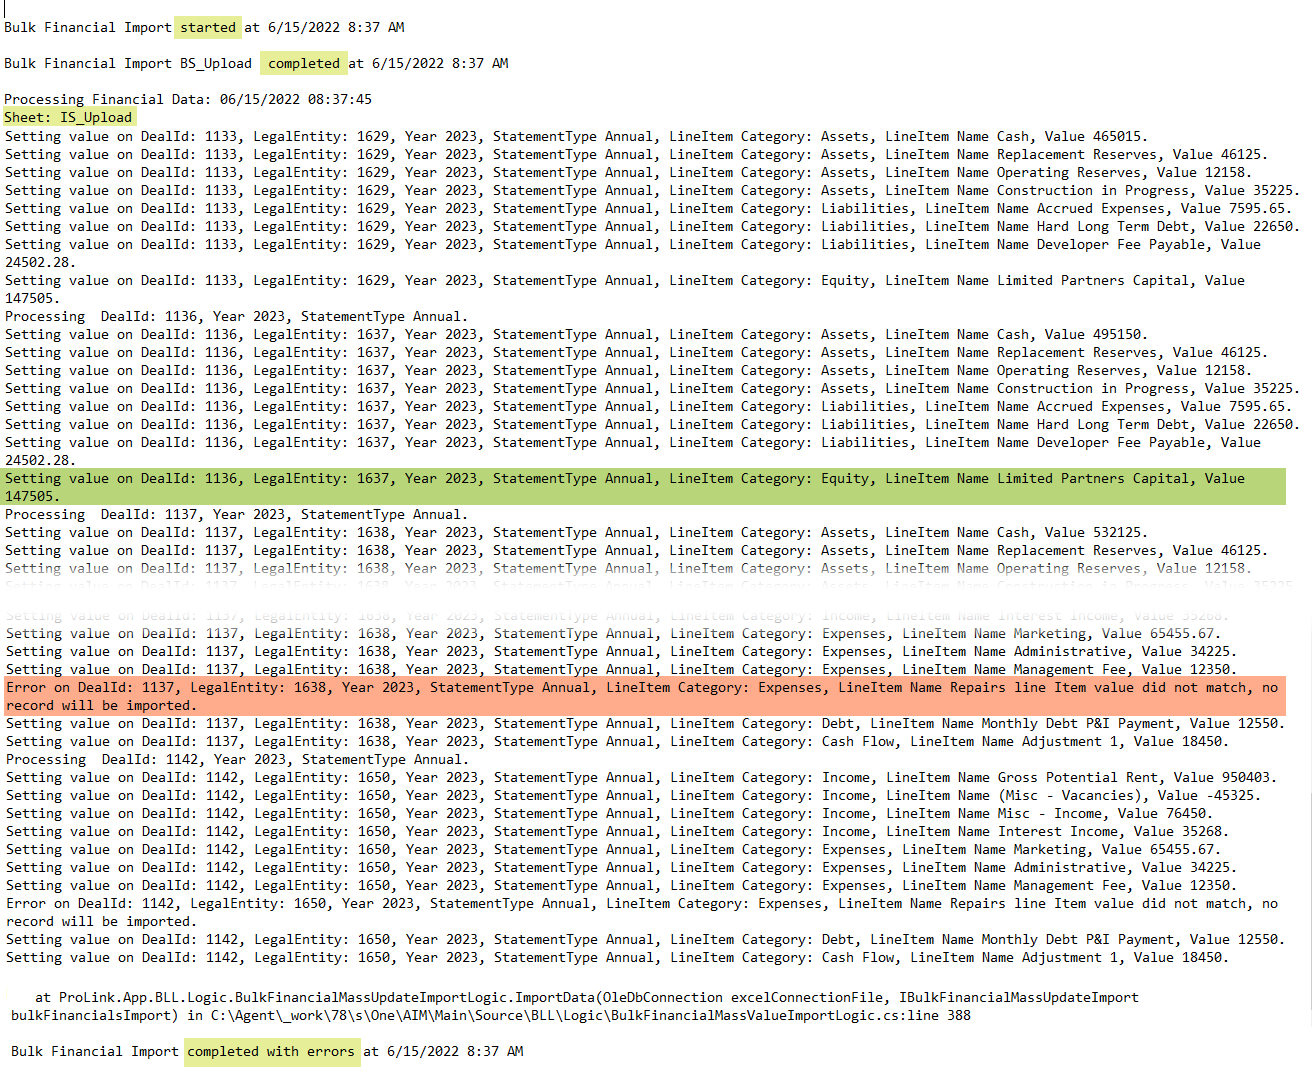This screenshot has height=1079, width=1312.
Task: Click Error on DealId 1142 Repairs line
Action: coord(642,912)
